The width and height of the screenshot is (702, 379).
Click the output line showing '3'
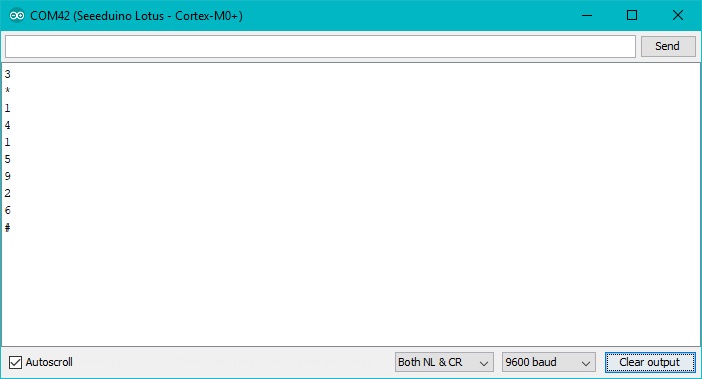(x=7, y=74)
